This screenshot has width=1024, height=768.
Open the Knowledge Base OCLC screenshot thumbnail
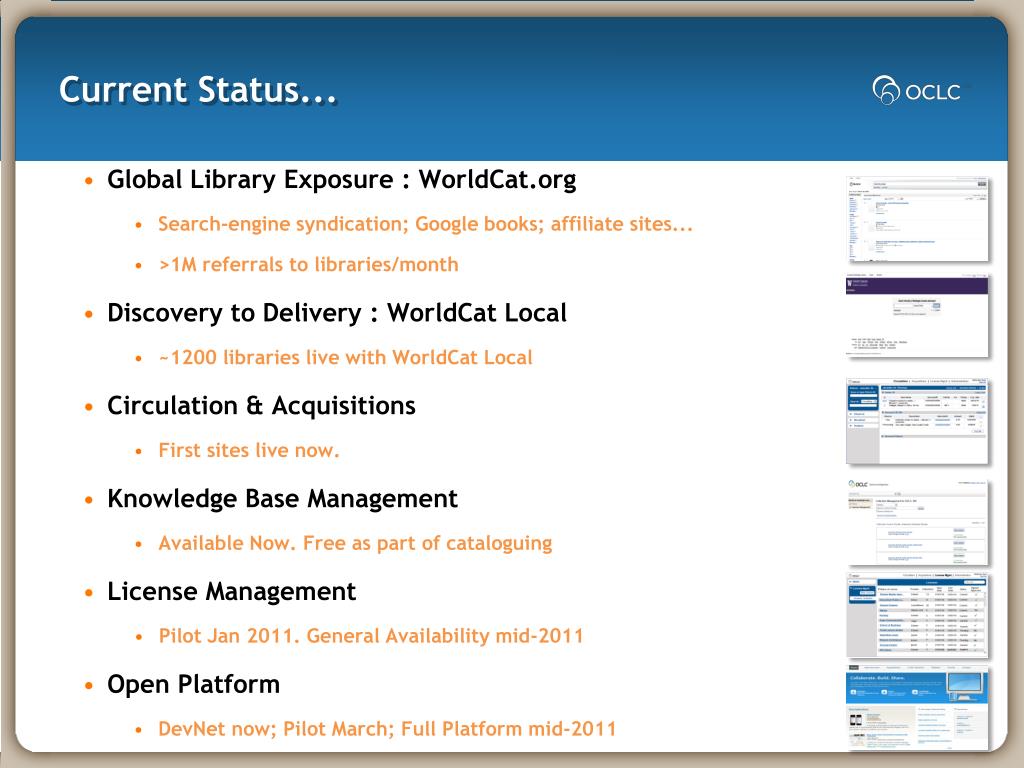[x=917, y=522]
